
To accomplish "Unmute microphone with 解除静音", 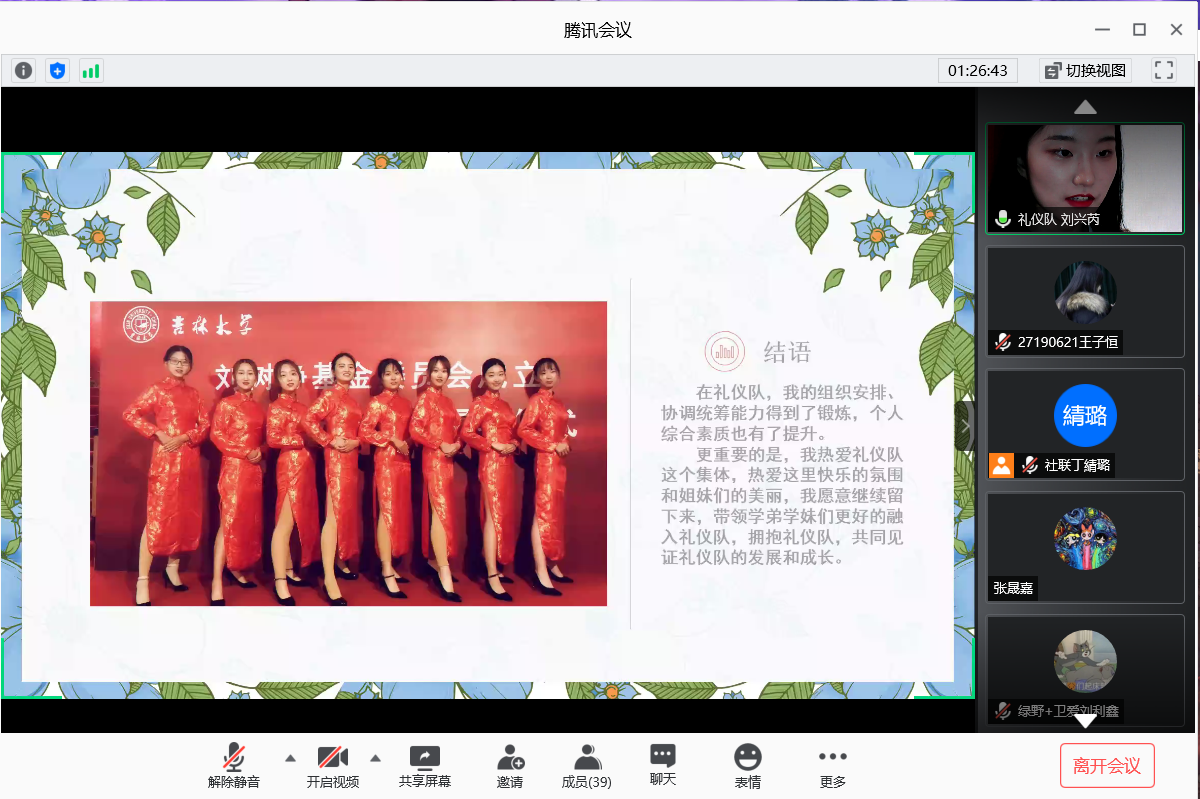I will [x=234, y=766].
